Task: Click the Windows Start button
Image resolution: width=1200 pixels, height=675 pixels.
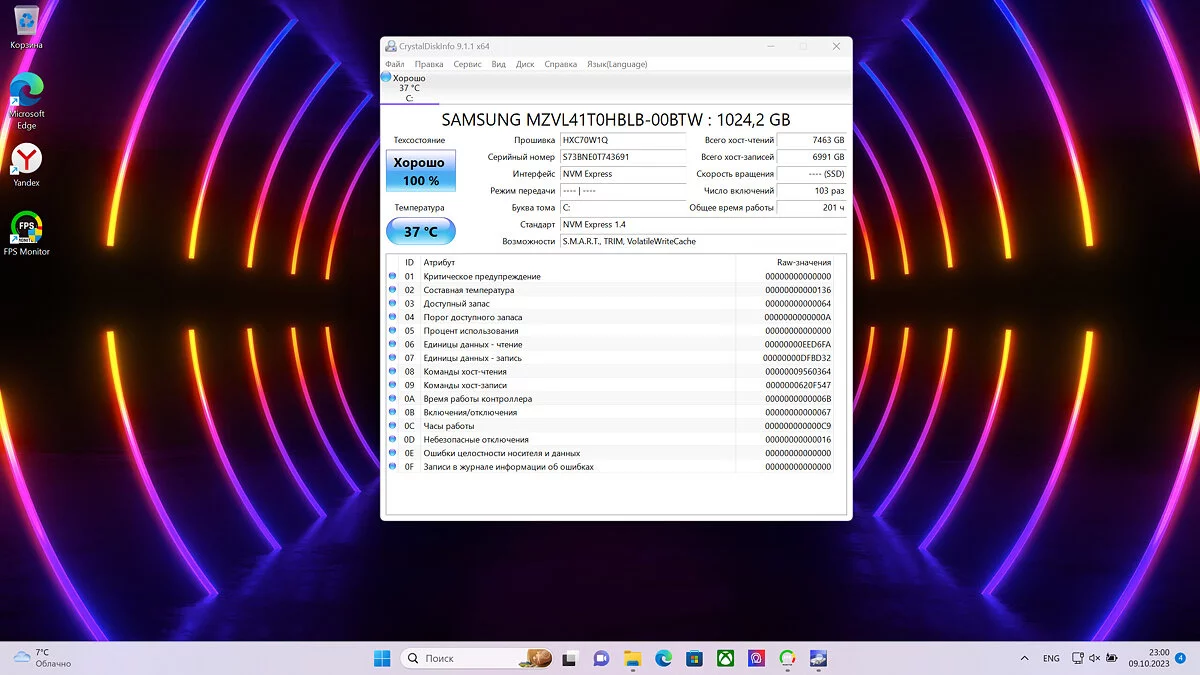Action: (x=382, y=658)
